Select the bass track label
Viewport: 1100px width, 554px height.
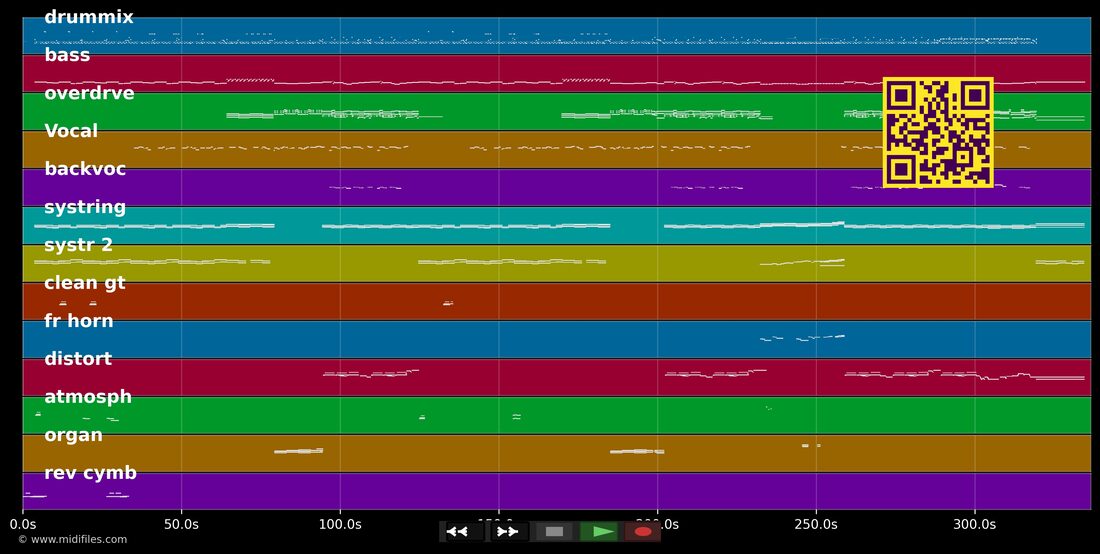(x=67, y=55)
